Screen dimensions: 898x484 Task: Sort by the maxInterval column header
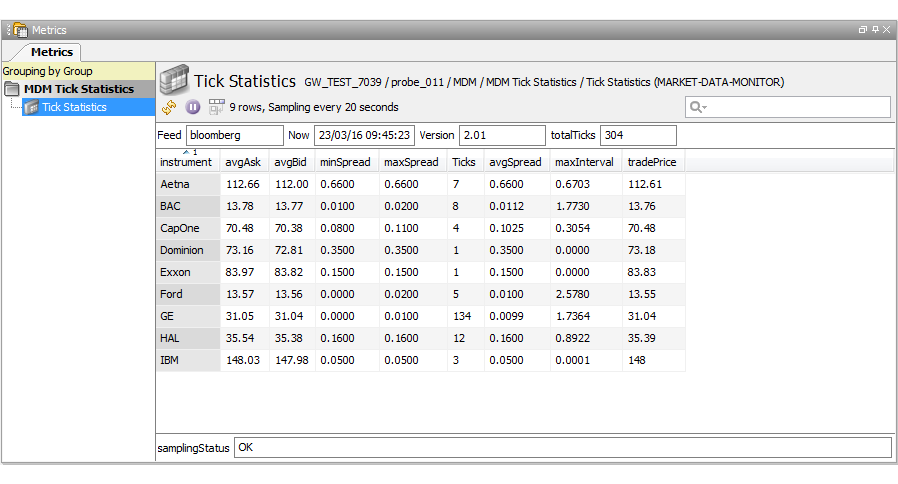coord(584,162)
